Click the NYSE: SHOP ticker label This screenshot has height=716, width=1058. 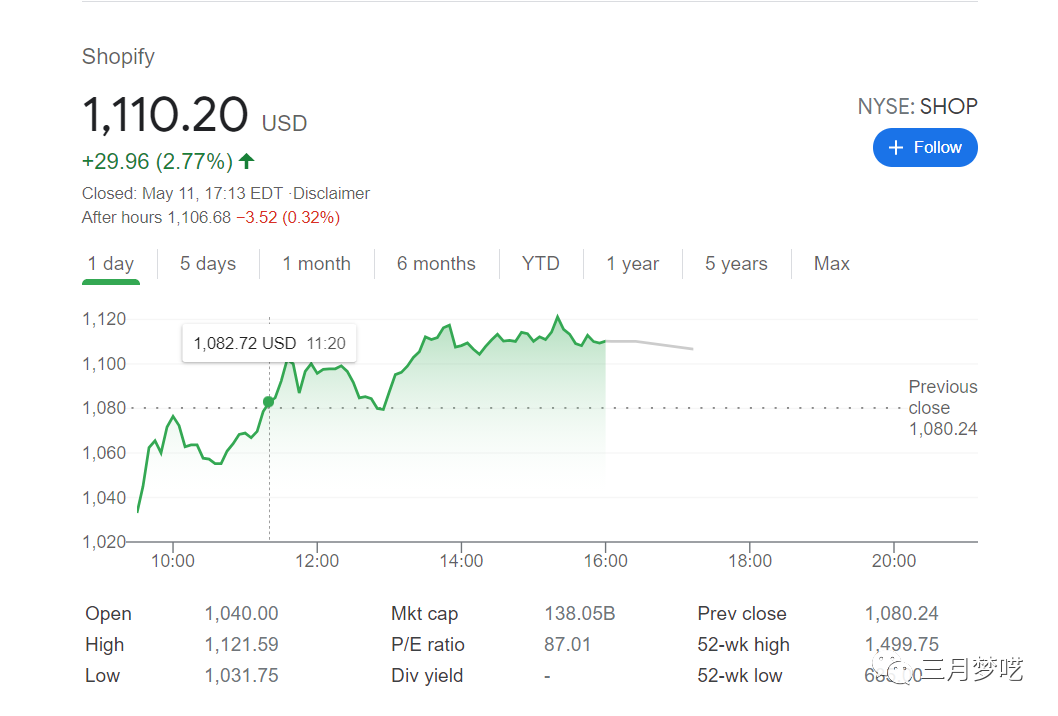[x=917, y=107]
